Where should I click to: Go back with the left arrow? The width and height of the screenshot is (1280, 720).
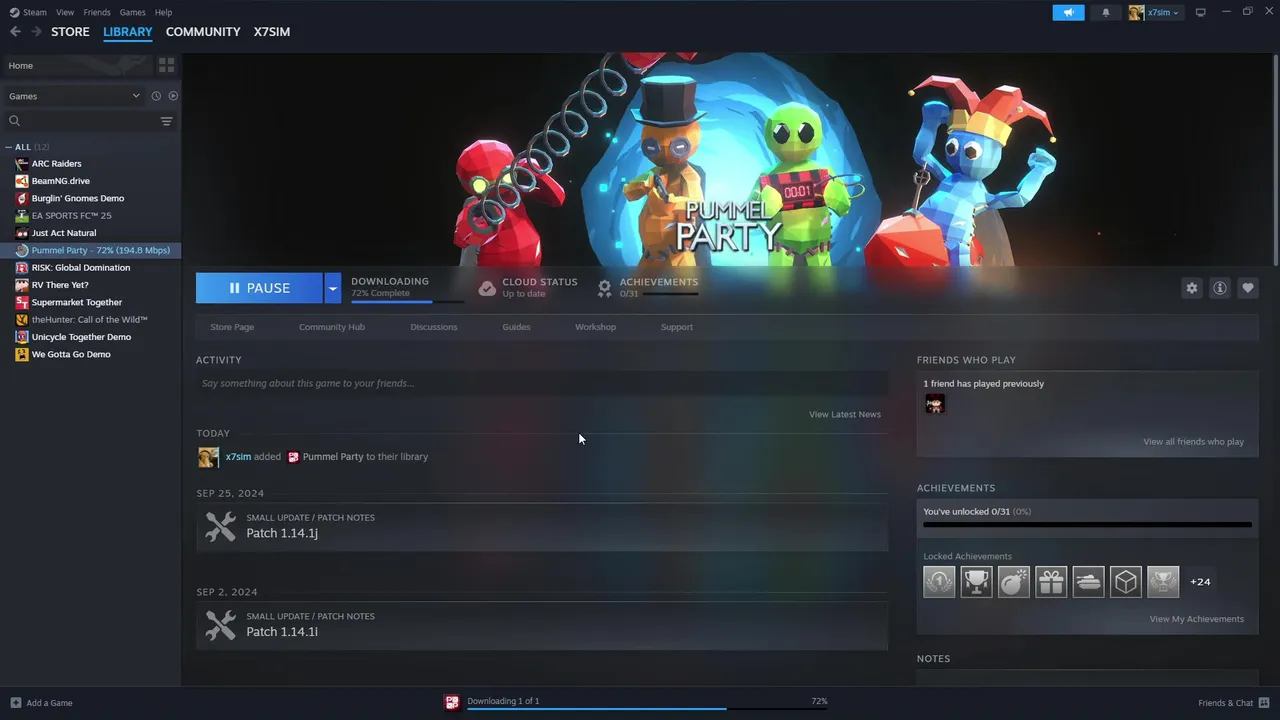pyautogui.click(x=15, y=32)
